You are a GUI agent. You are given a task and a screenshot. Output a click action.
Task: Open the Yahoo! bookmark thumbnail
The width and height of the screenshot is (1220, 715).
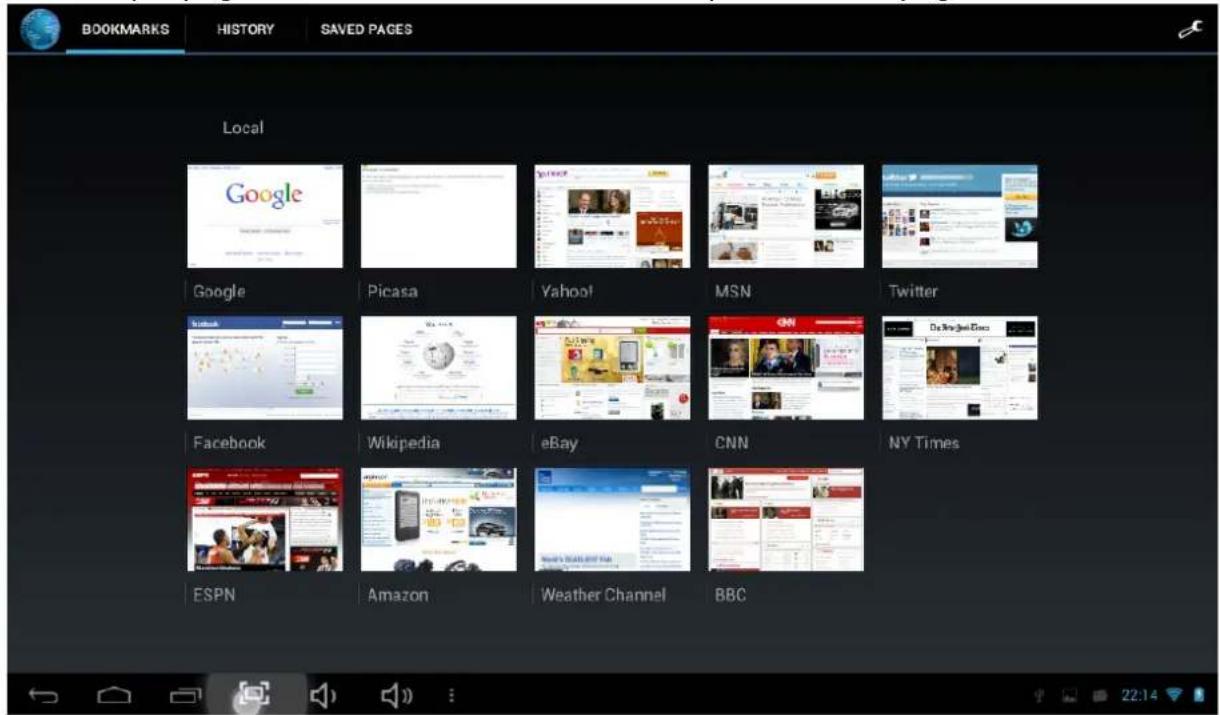[x=612, y=216]
